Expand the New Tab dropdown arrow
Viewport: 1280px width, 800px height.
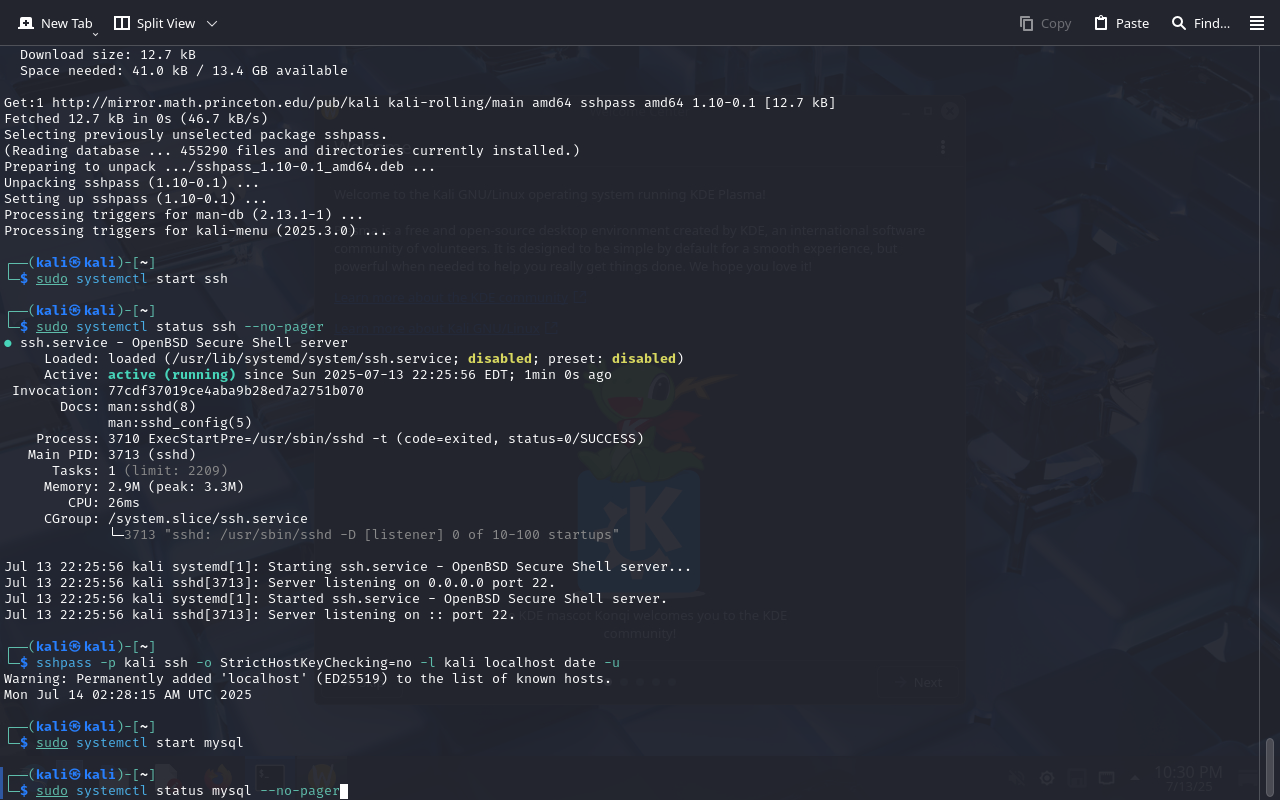(95, 34)
